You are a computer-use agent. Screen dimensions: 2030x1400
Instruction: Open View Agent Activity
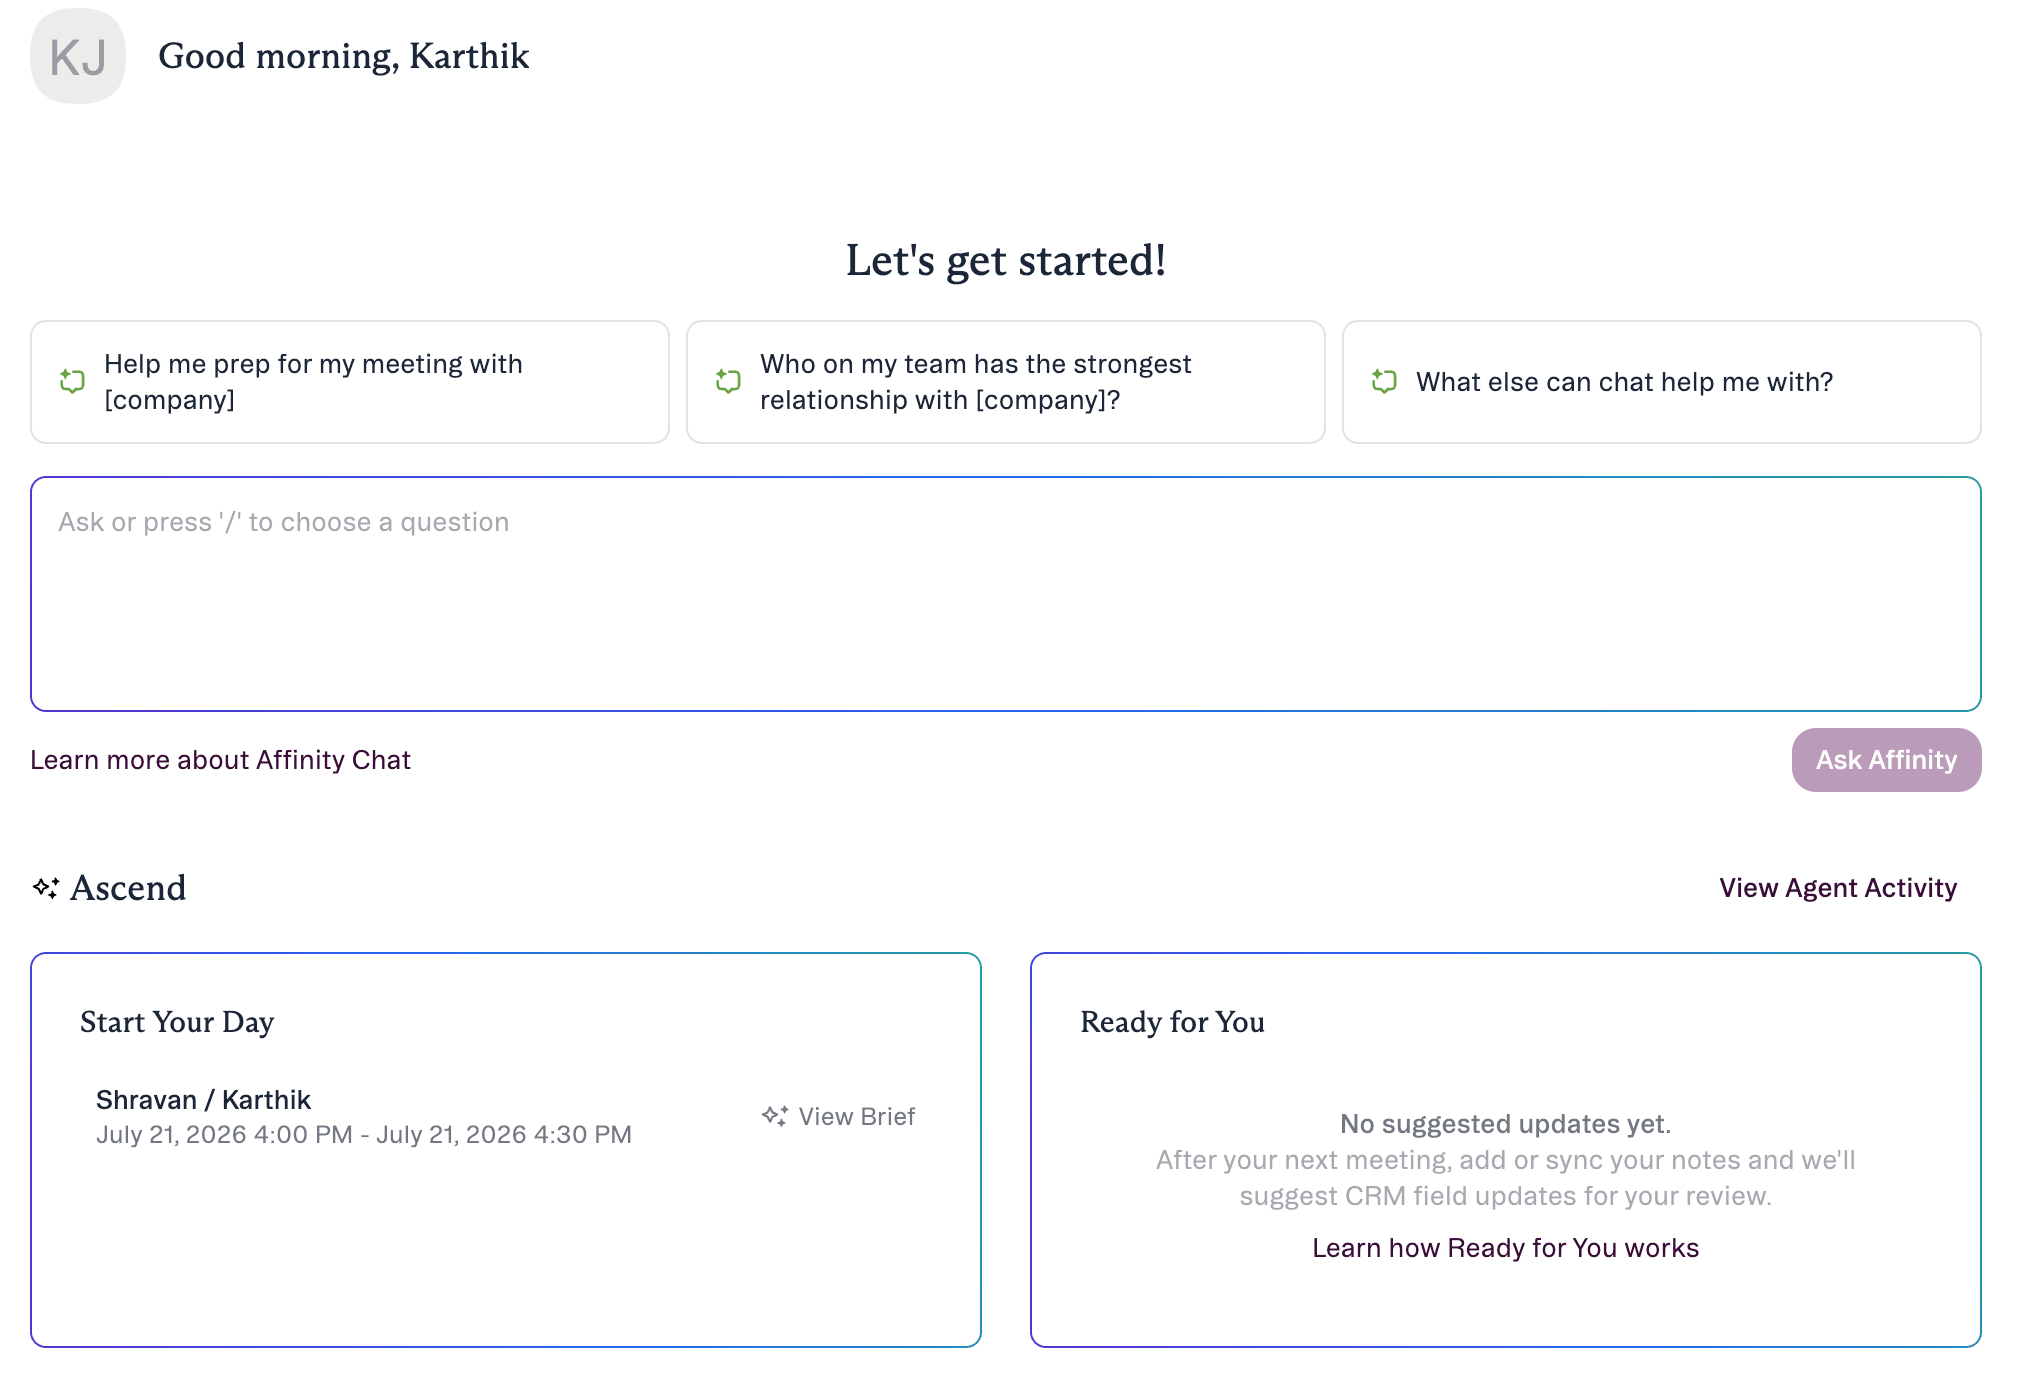1838,888
